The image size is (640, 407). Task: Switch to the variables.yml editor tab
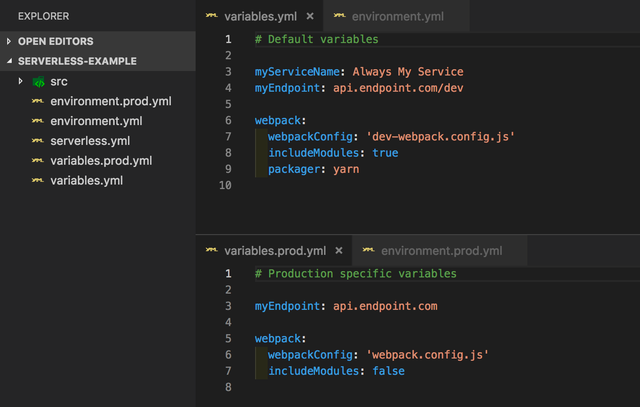tap(260, 16)
